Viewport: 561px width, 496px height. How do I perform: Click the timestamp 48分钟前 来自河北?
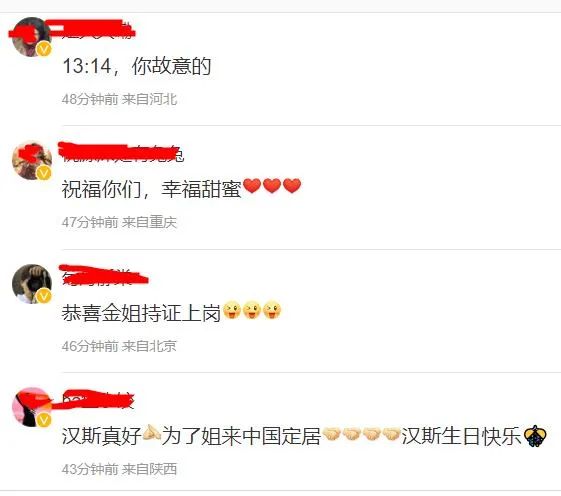click(119, 99)
